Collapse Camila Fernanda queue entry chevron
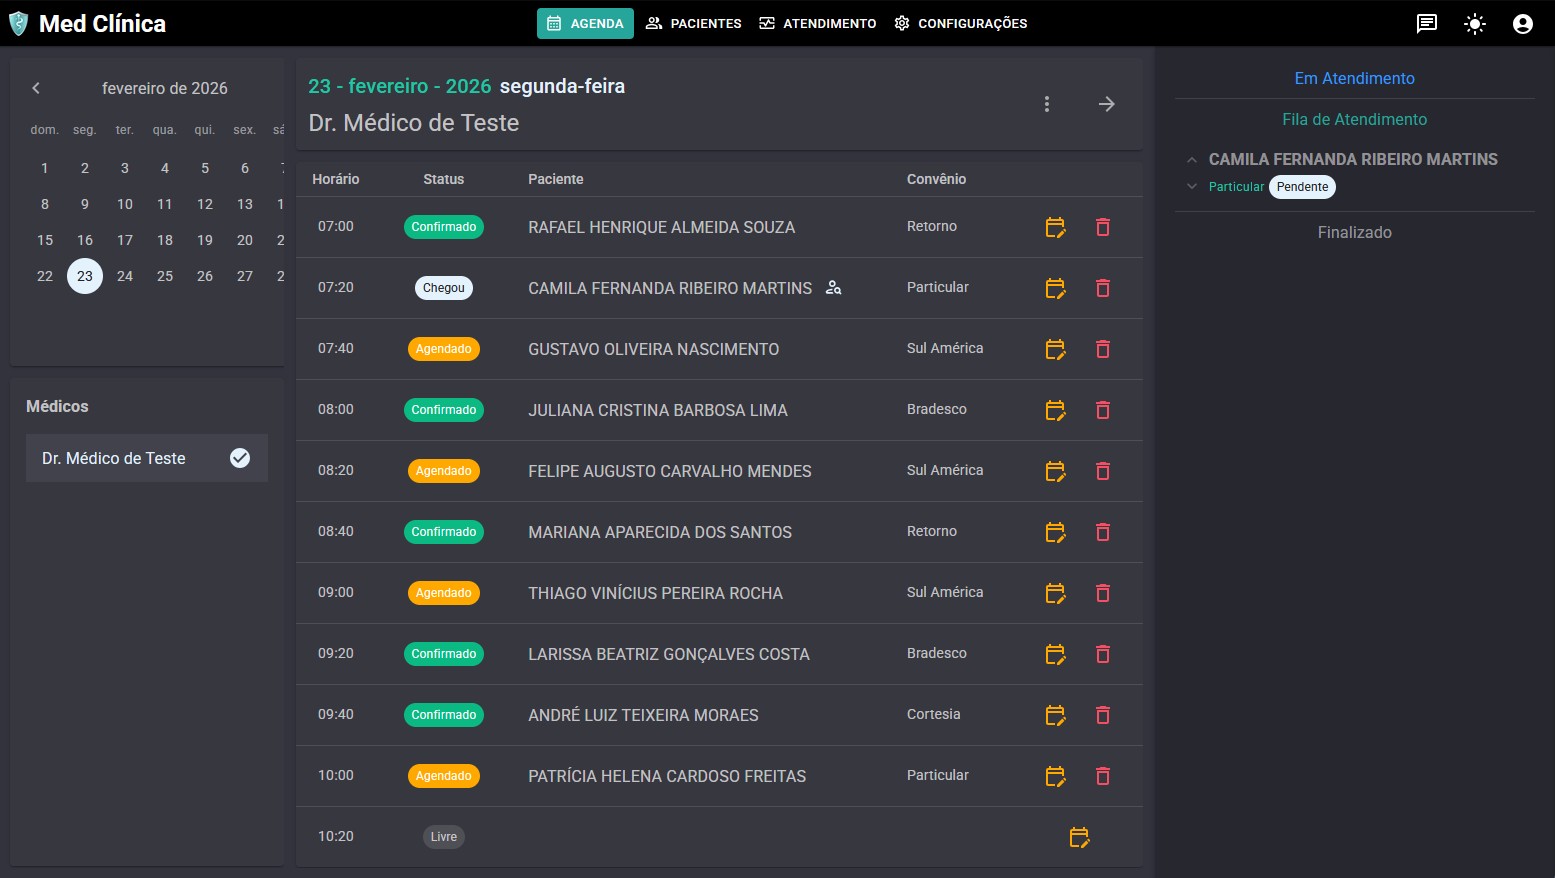 pyautogui.click(x=1191, y=160)
